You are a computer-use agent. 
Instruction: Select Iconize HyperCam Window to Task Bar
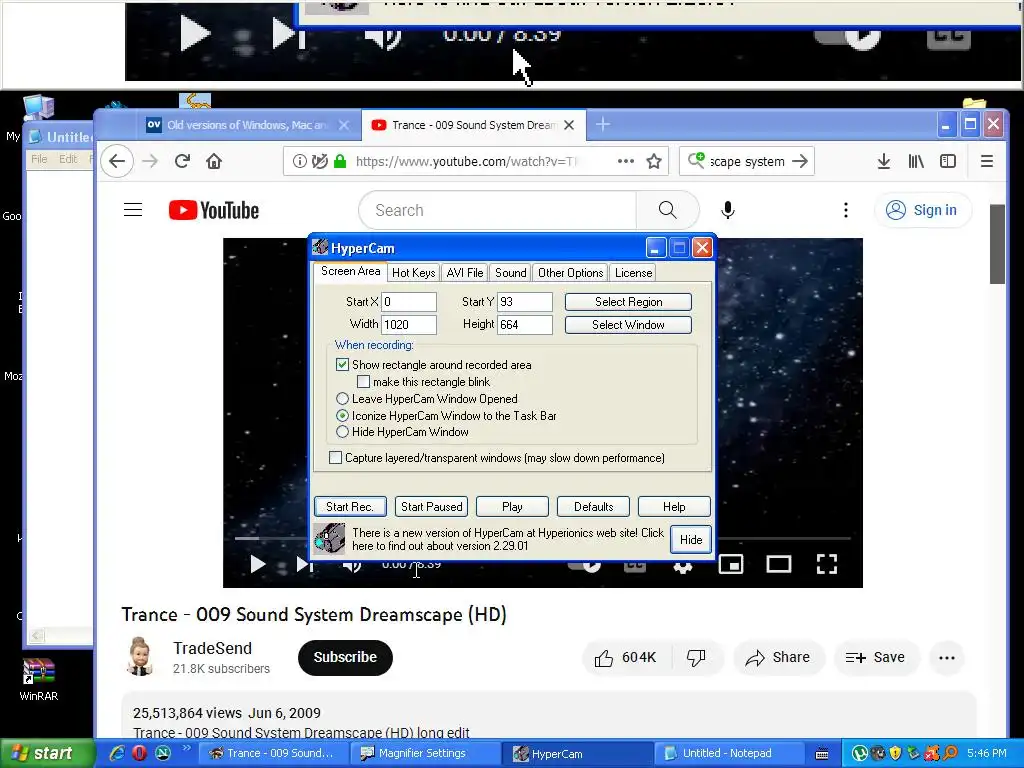342,415
